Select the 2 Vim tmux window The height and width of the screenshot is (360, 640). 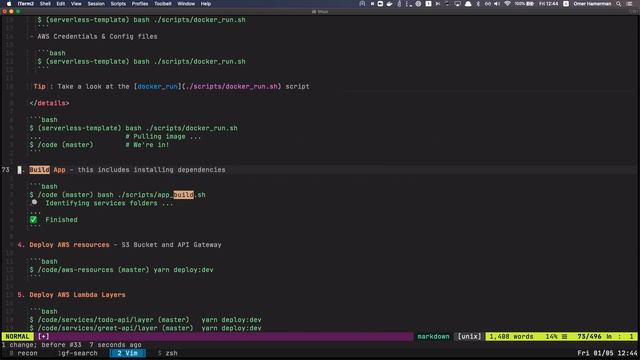click(x=128, y=353)
